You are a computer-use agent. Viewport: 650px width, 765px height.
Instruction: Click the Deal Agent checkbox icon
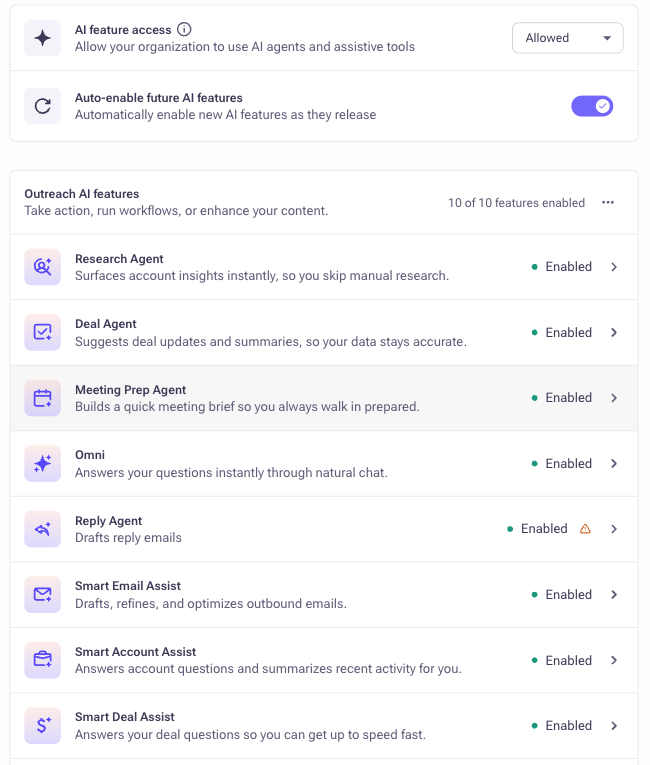point(42,332)
